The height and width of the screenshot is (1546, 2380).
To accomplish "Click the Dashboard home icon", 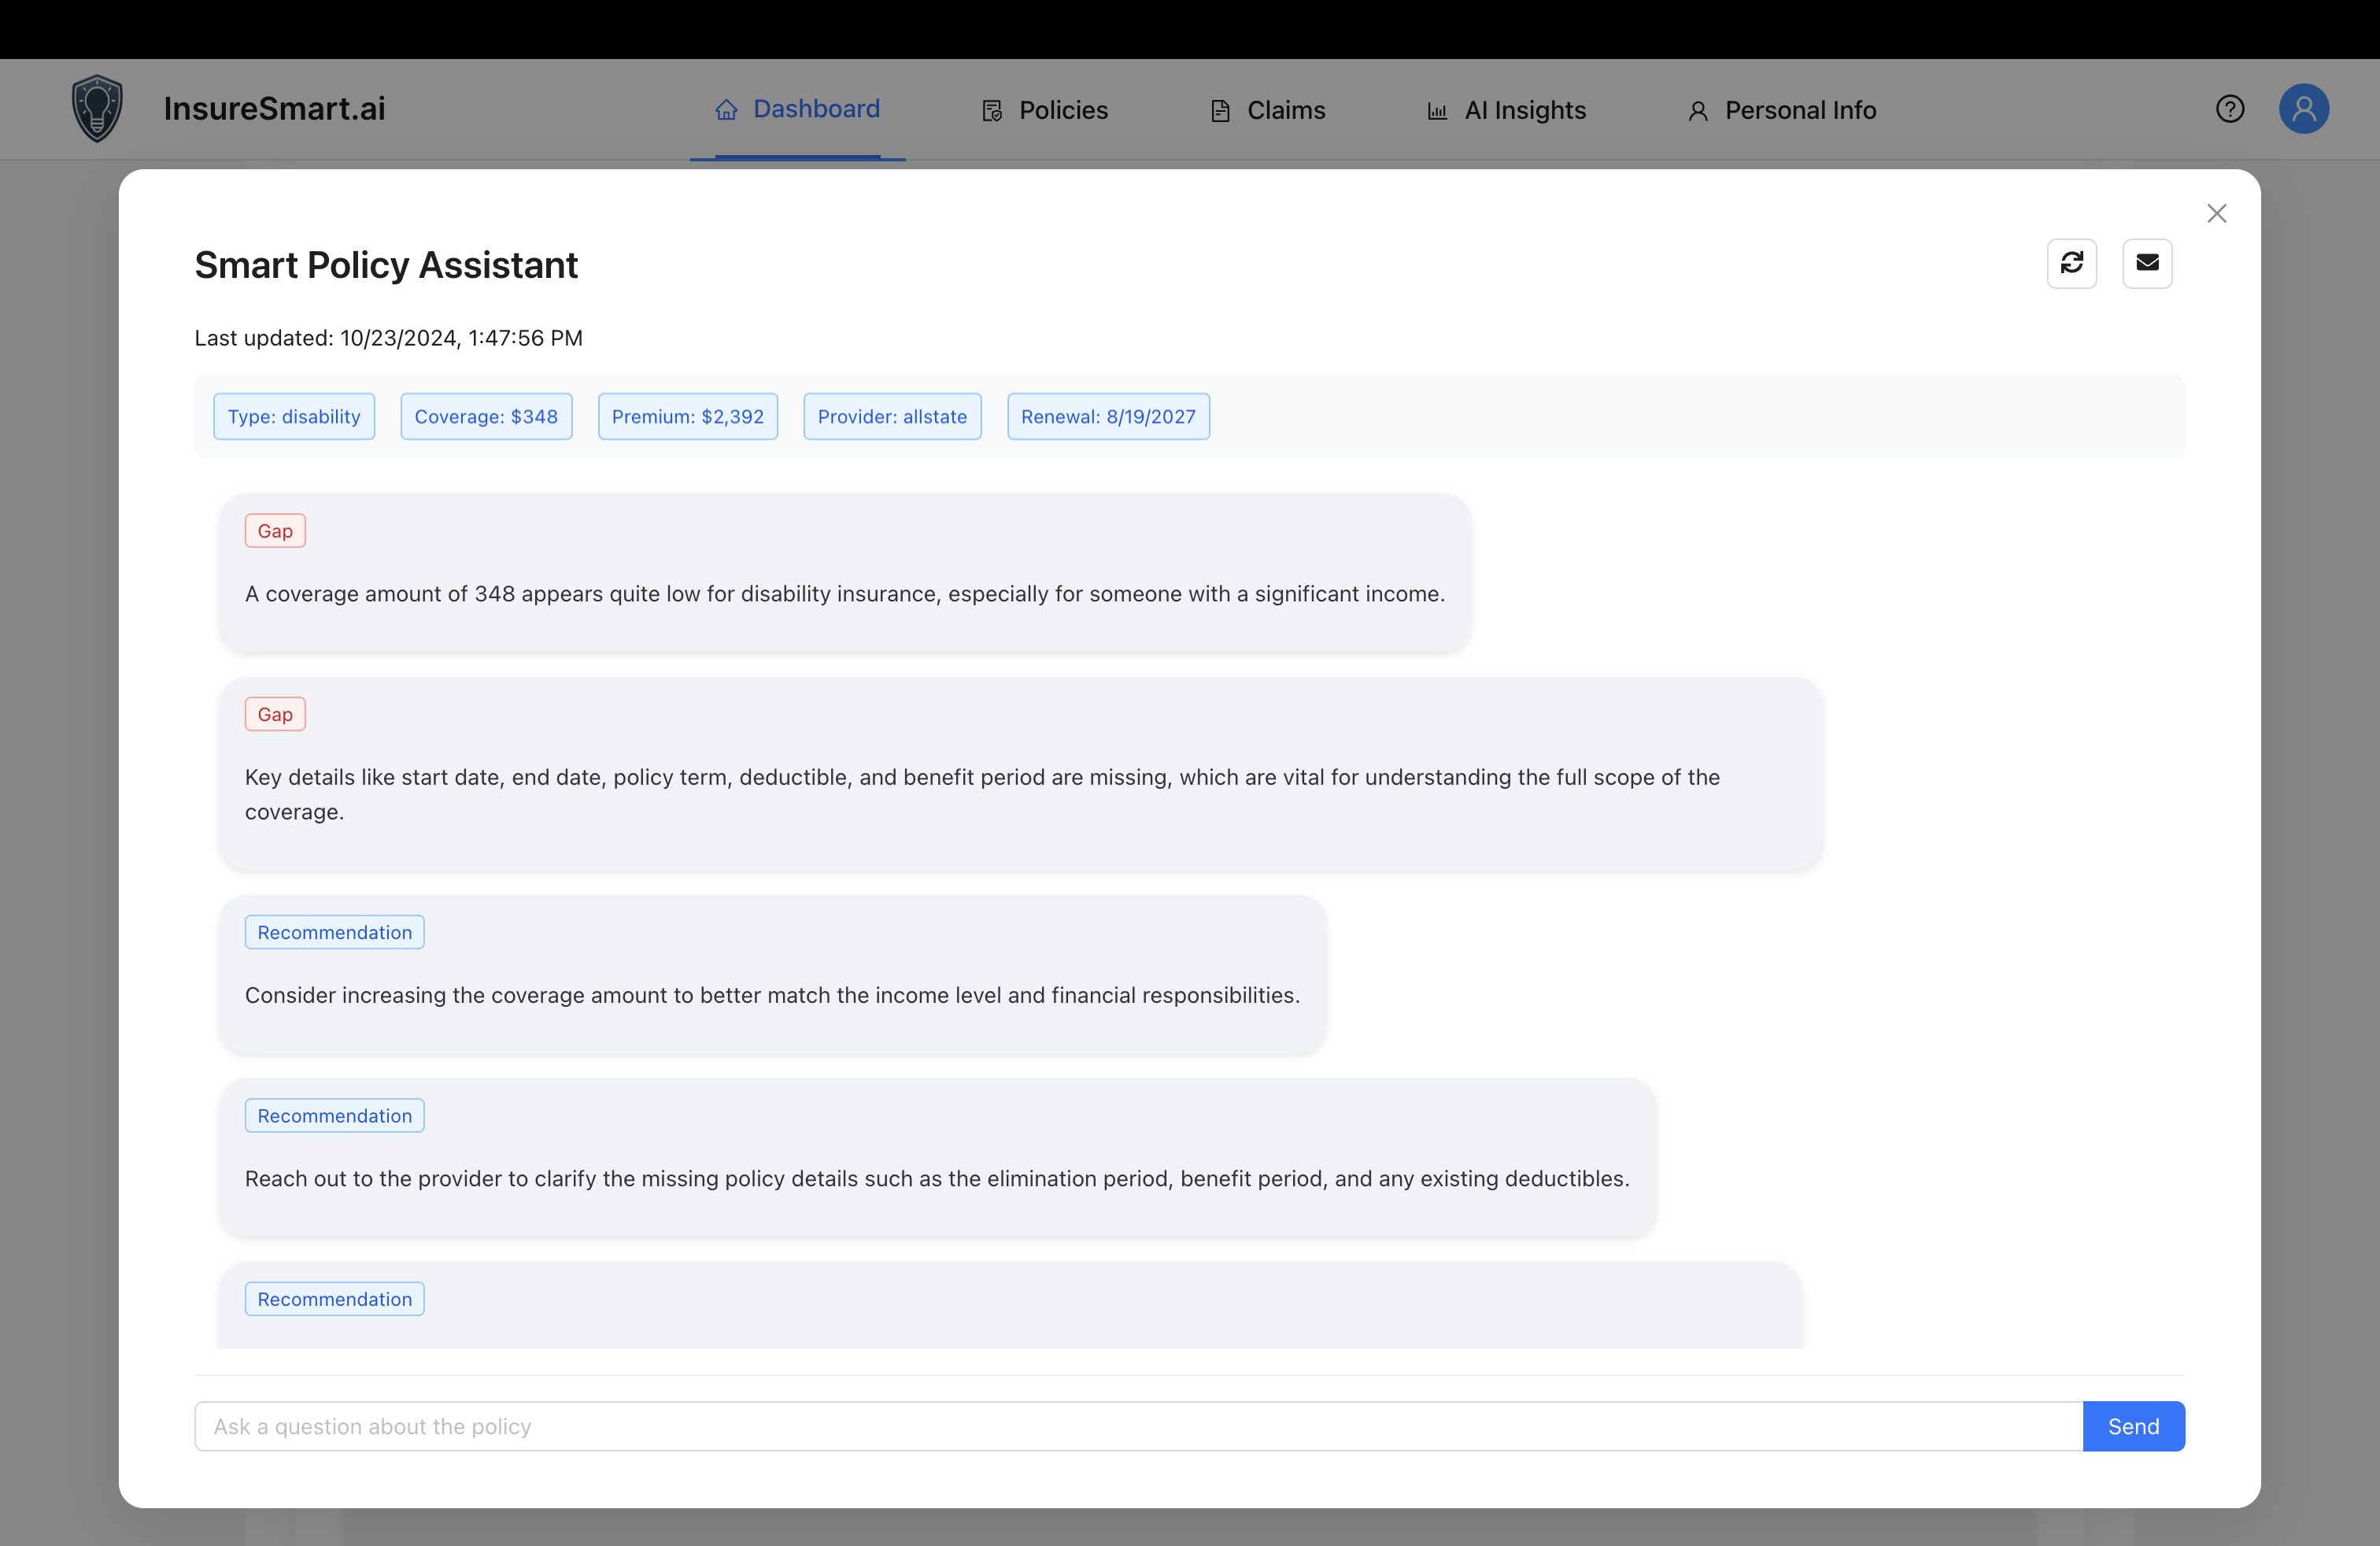I will click(x=726, y=110).
